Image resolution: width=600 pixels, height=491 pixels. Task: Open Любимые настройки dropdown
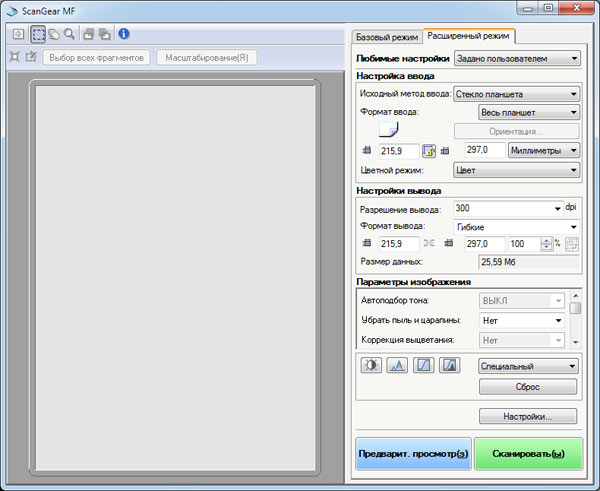tap(517, 59)
